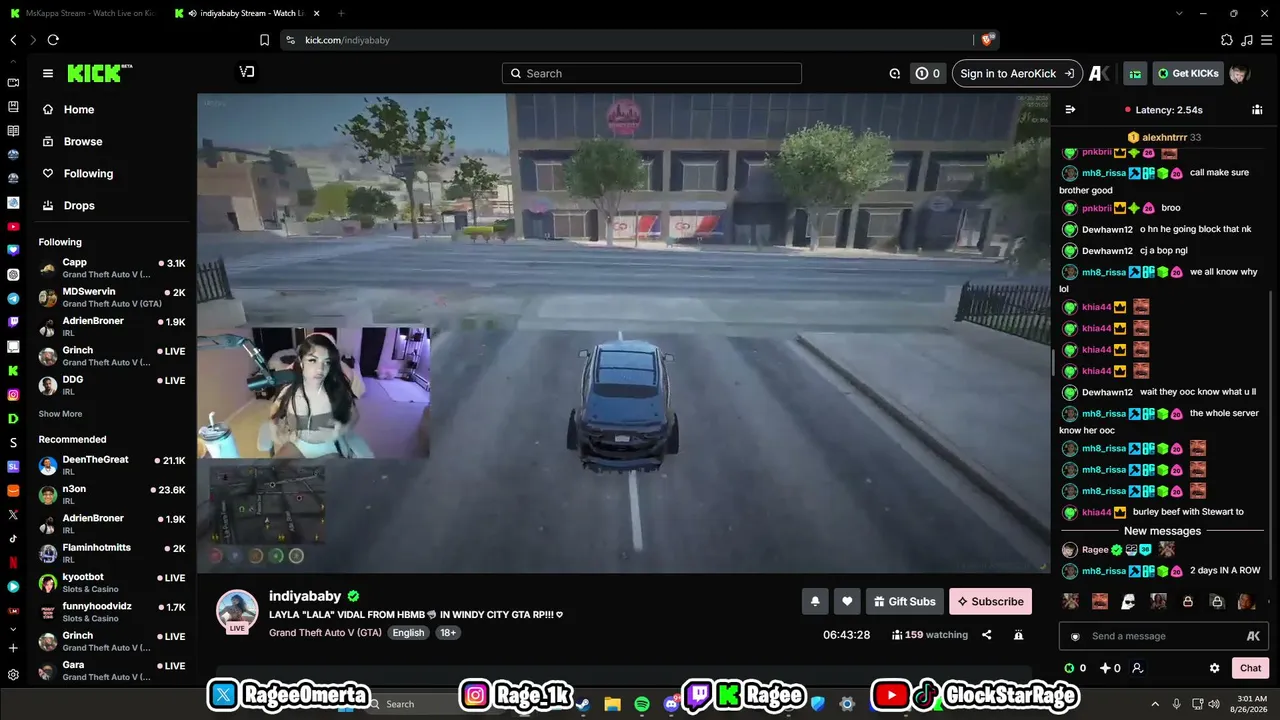This screenshot has height=720, width=1280.
Task: Click the browser back arrow
Action: click(x=13, y=40)
